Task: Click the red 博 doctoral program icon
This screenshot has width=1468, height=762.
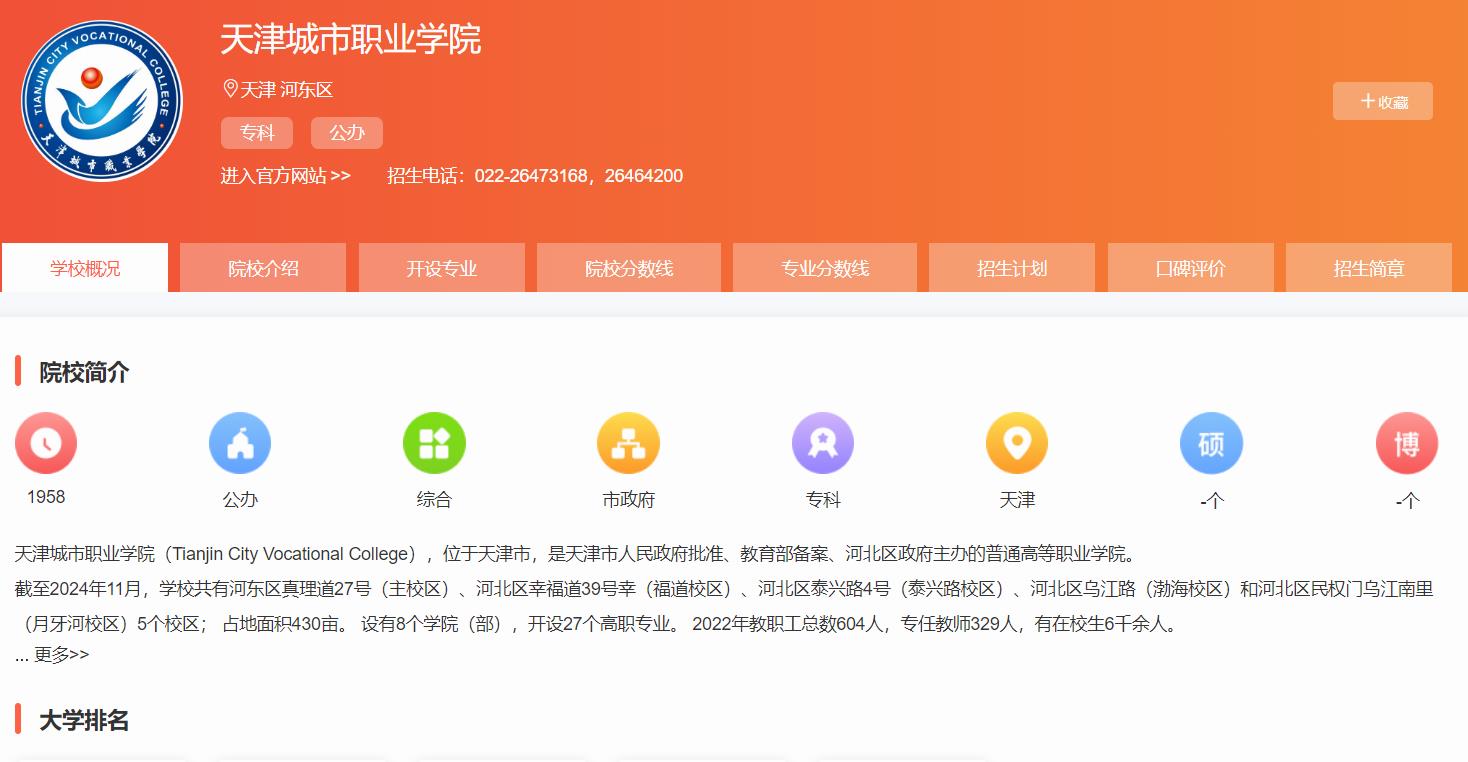Action: (x=1406, y=443)
